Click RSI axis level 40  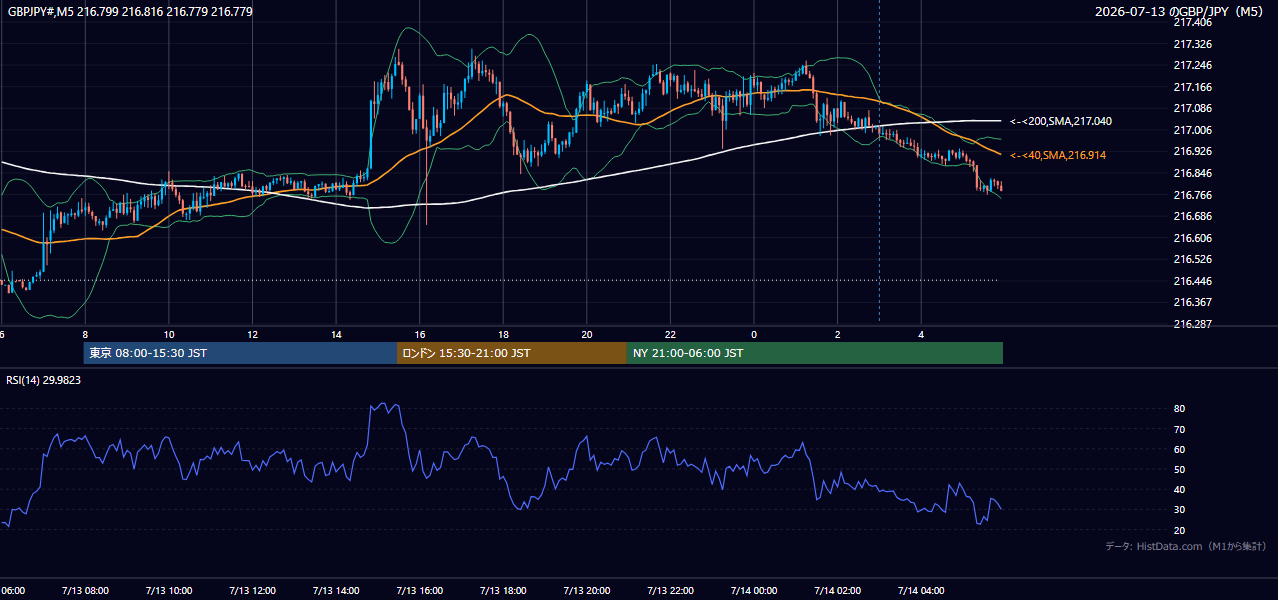[1179, 490]
